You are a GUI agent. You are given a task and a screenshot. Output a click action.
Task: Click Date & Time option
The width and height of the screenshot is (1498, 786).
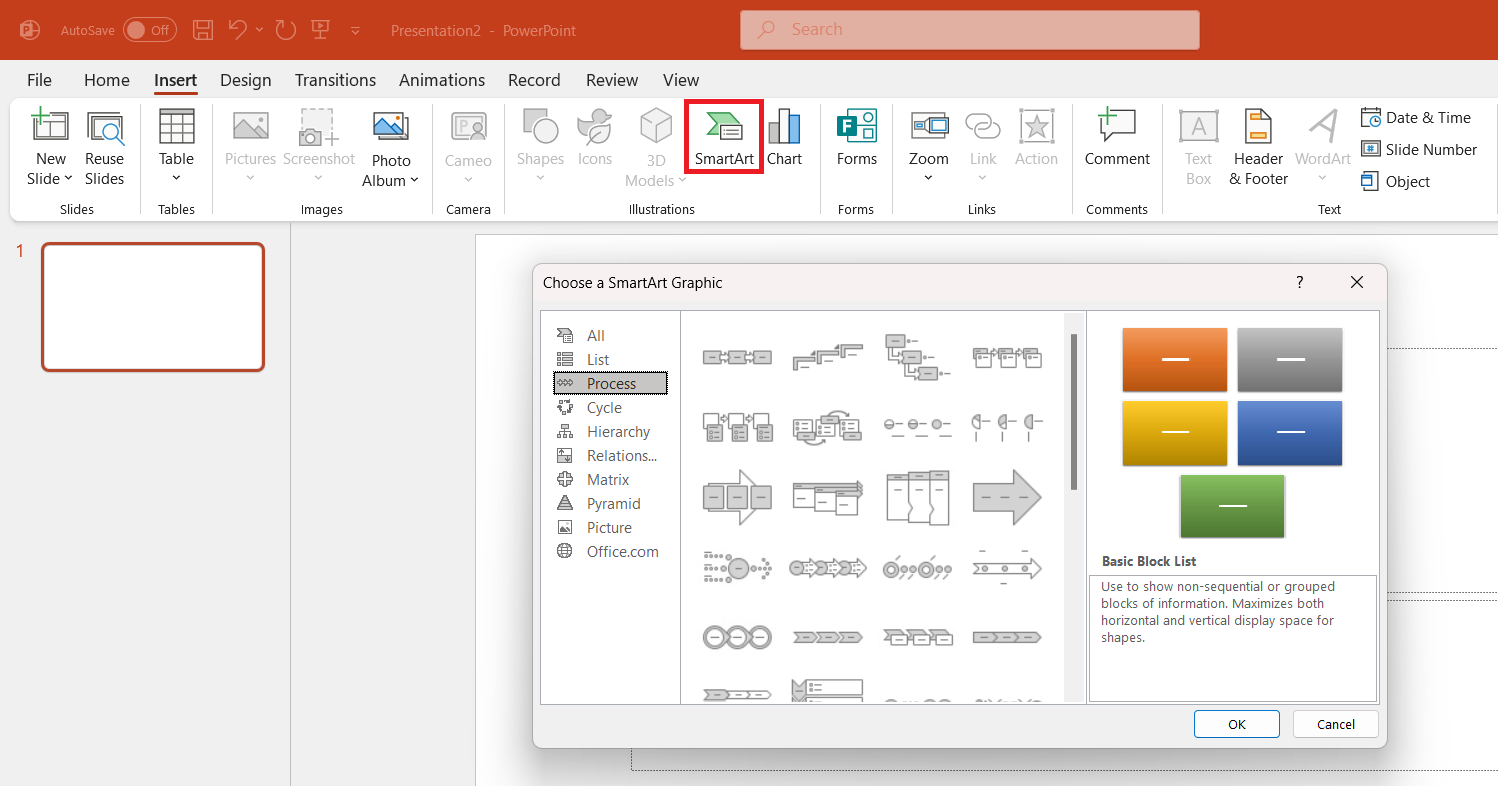1416,117
